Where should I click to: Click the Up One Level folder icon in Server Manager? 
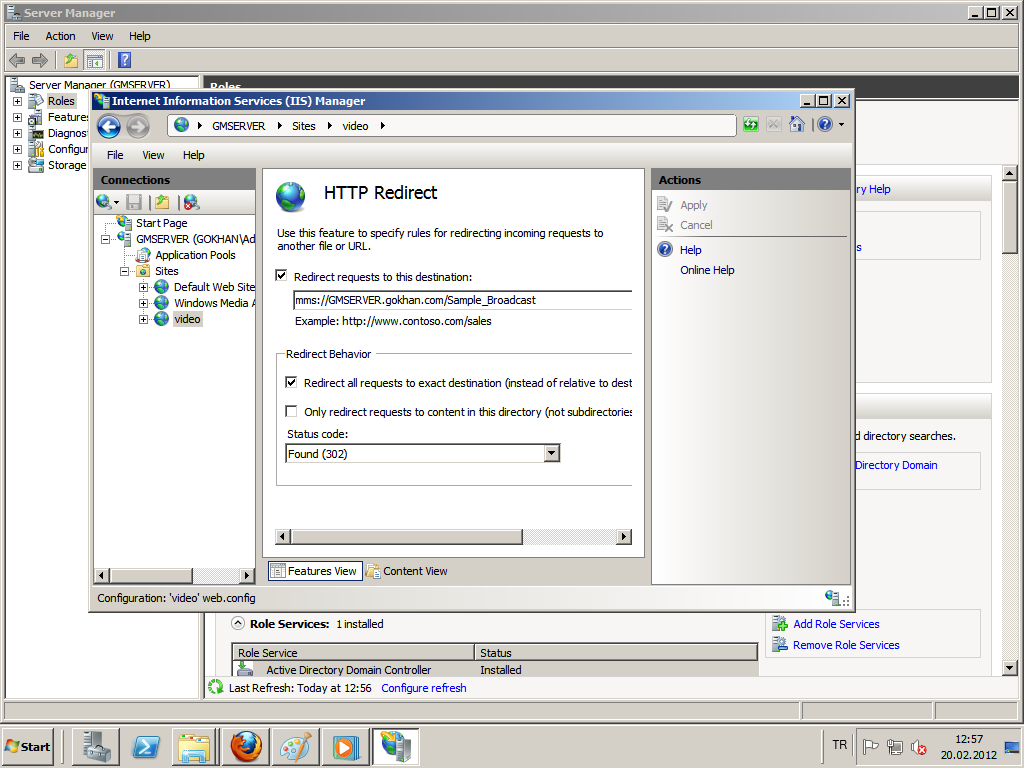[71, 61]
